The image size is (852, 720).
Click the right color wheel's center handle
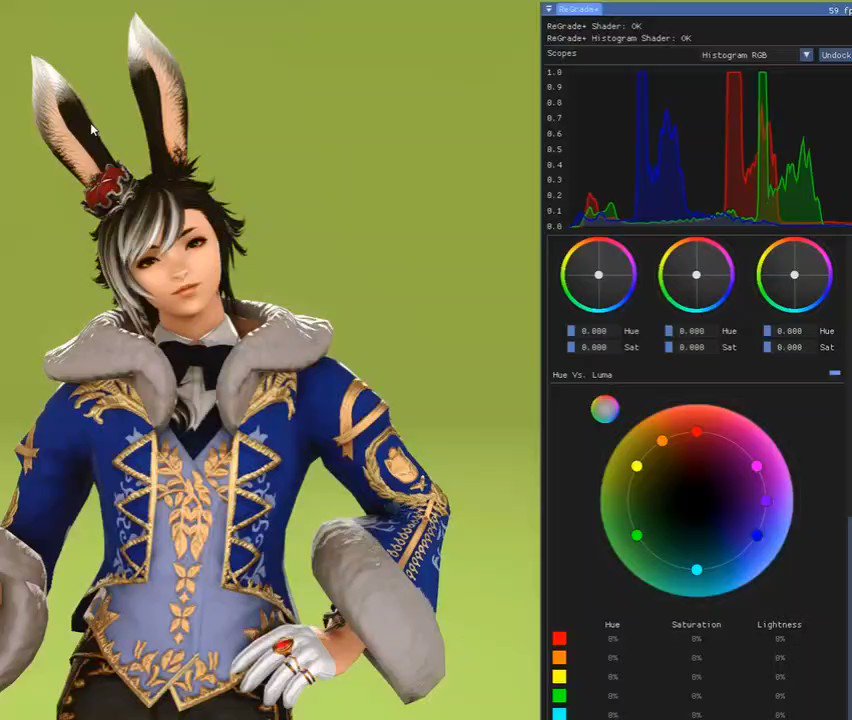coord(794,275)
